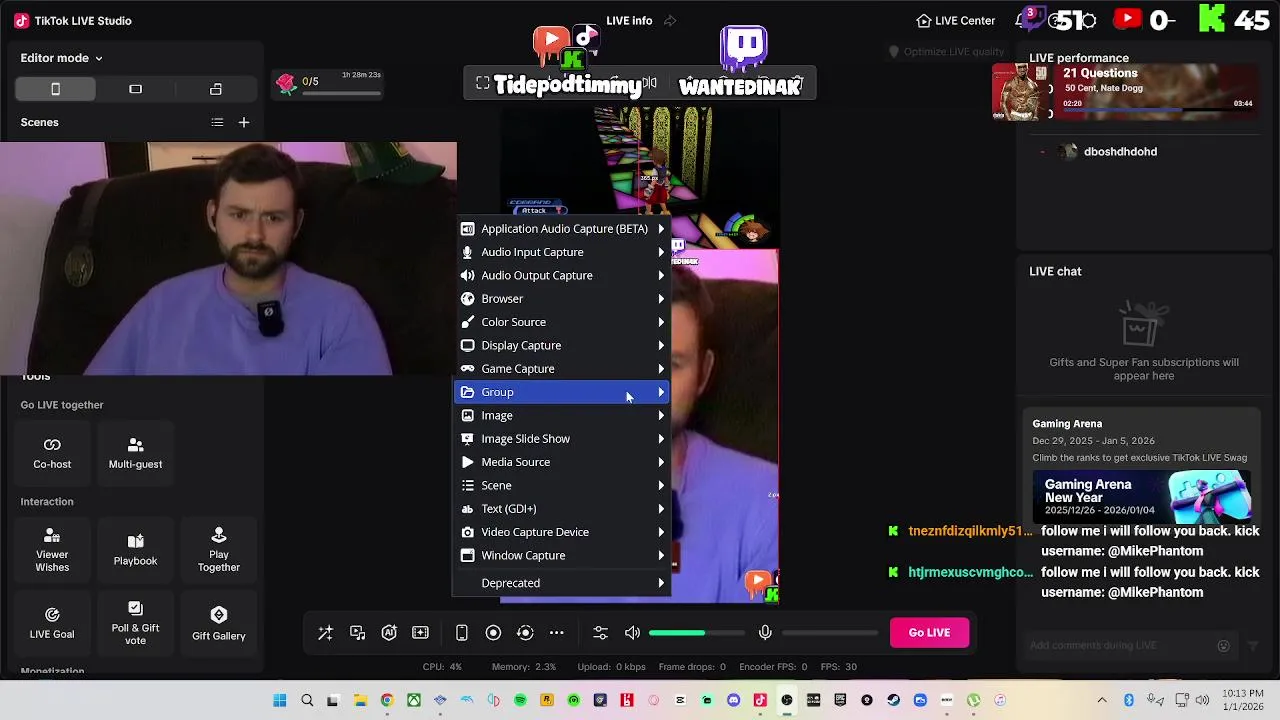Open the Gift Gallery
Viewport: 1280px width, 720px height.
[219, 624]
